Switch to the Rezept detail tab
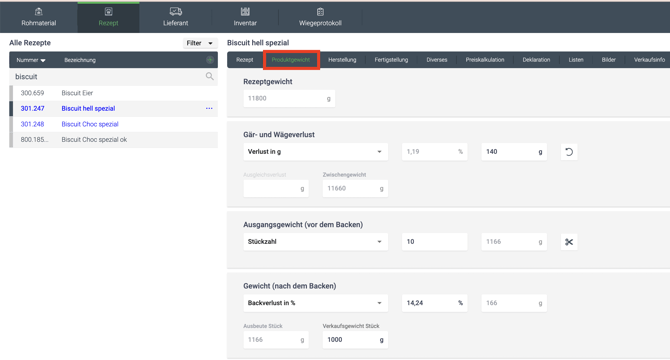 tap(244, 60)
